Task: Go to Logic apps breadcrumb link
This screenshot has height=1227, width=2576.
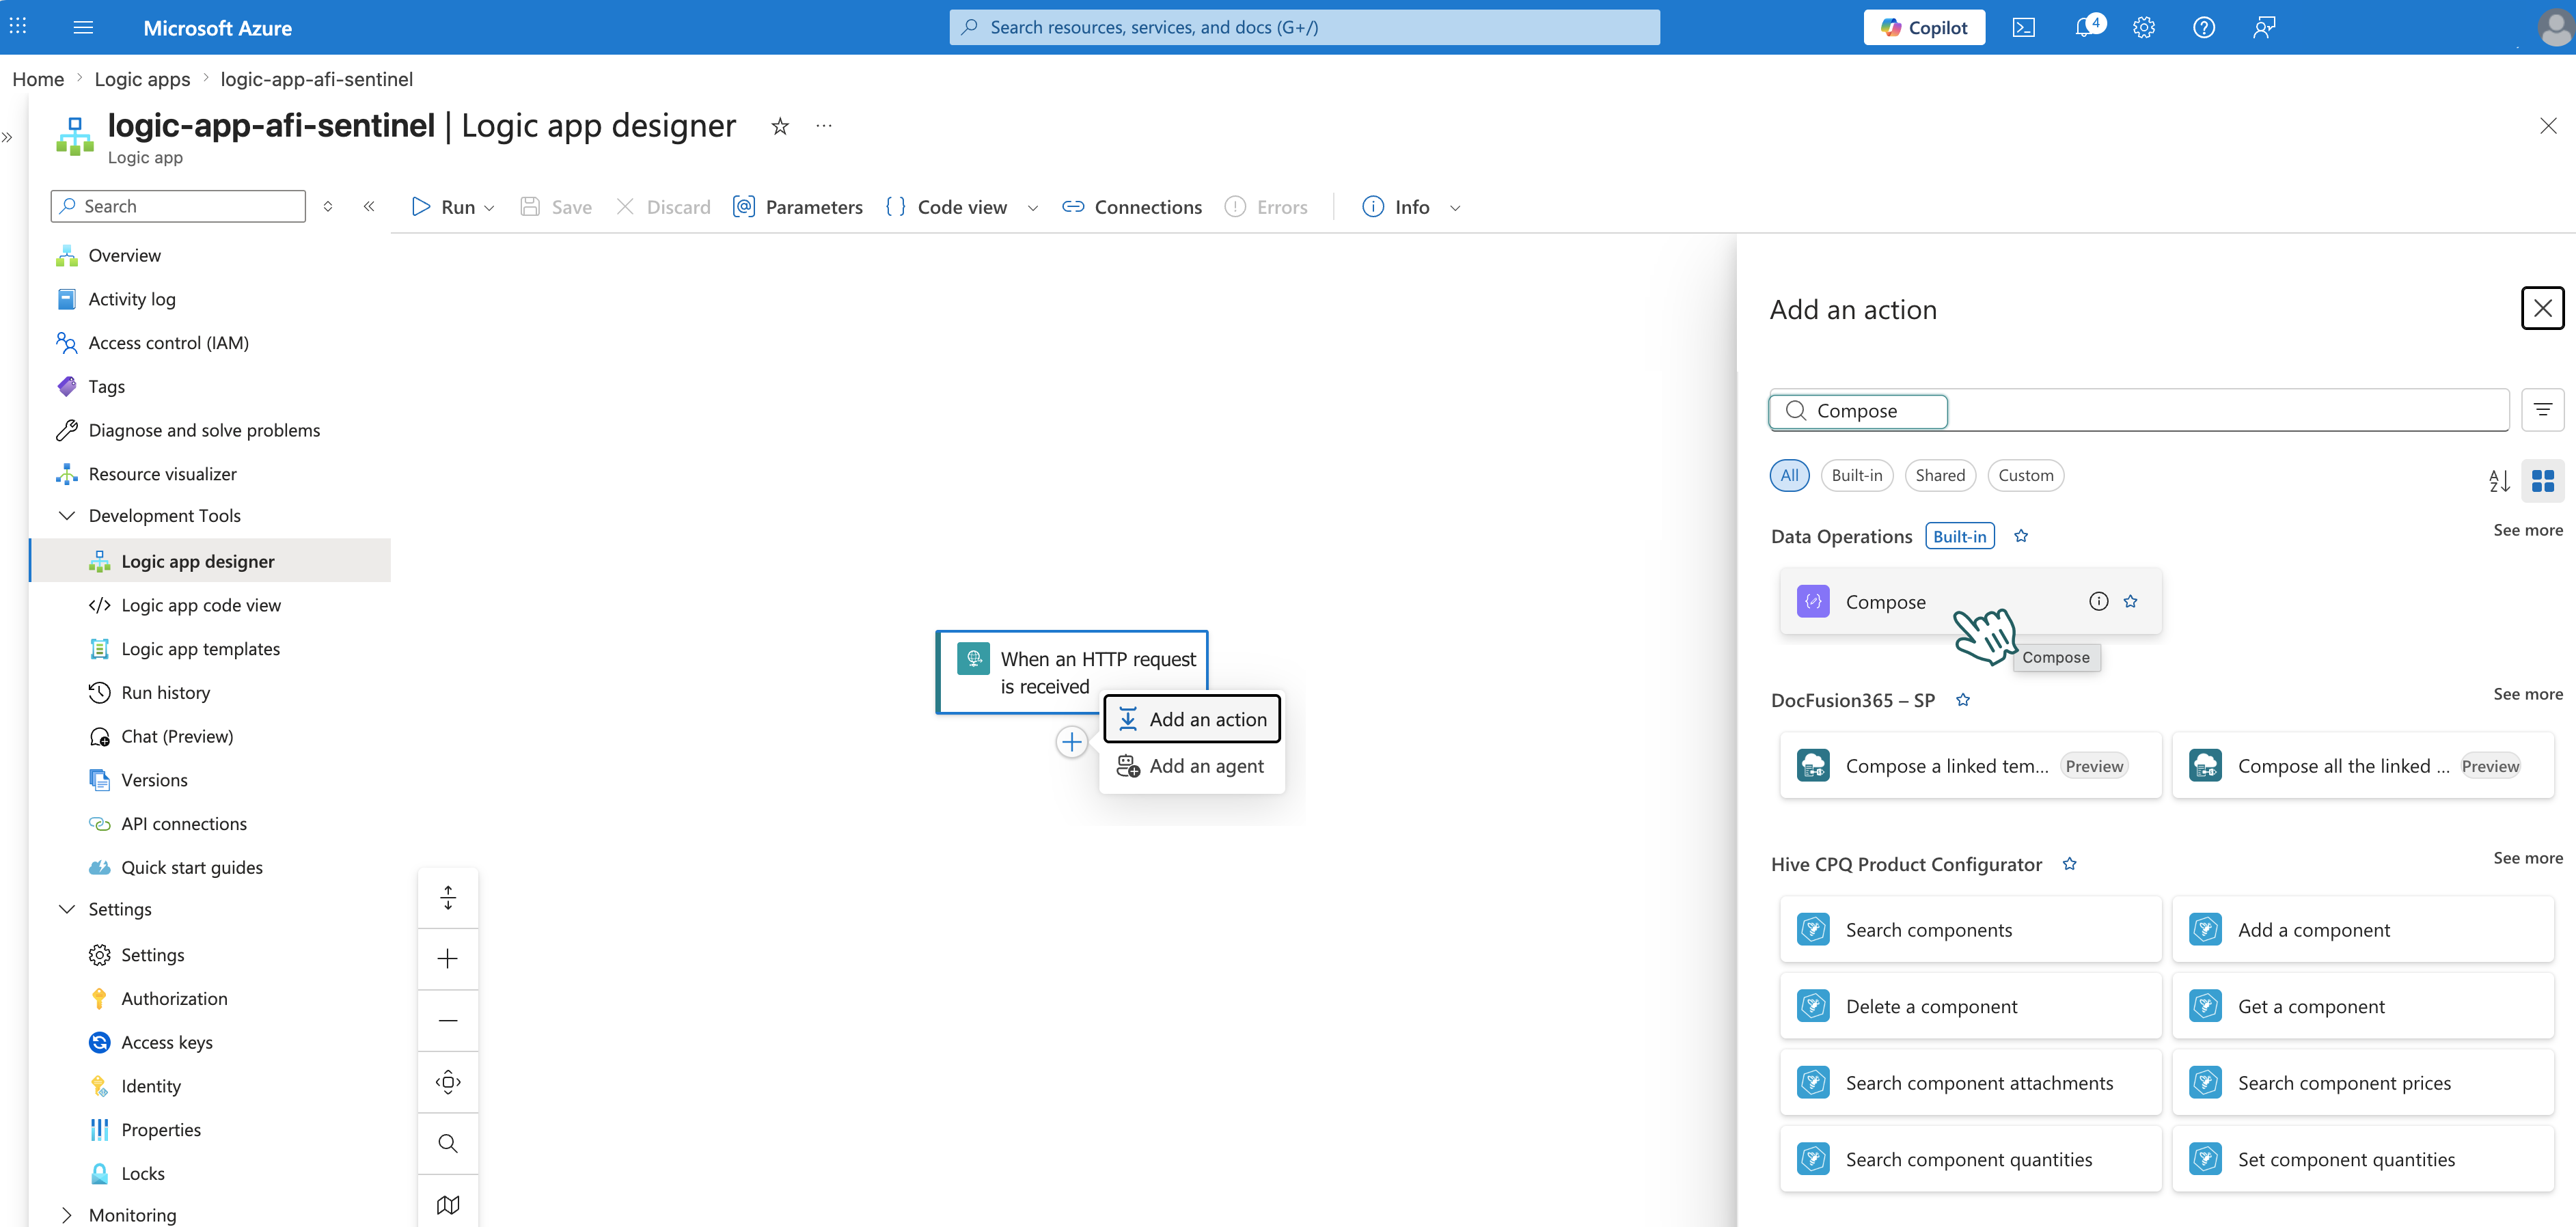Action: click(x=142, y=79)
